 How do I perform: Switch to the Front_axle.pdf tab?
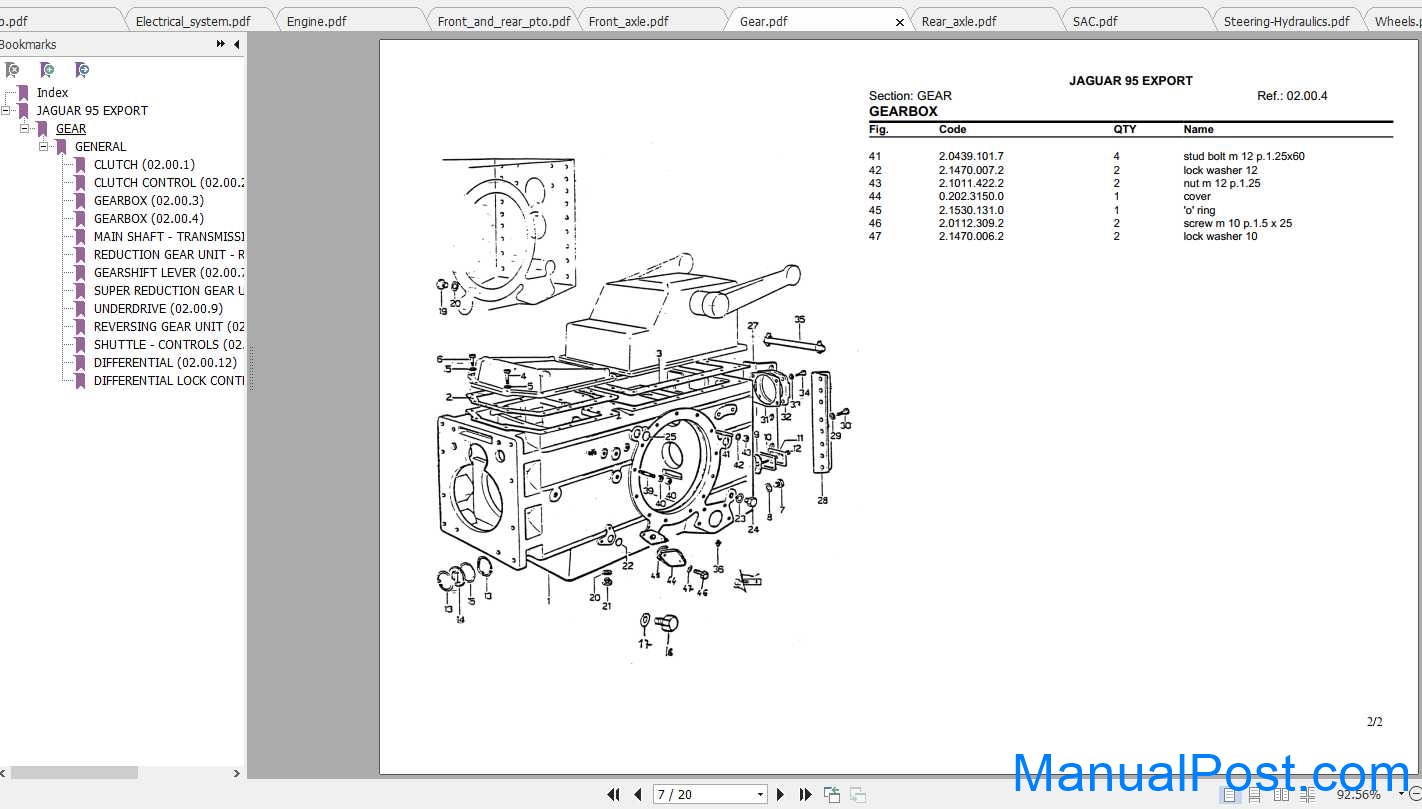(x=629, y=21)
